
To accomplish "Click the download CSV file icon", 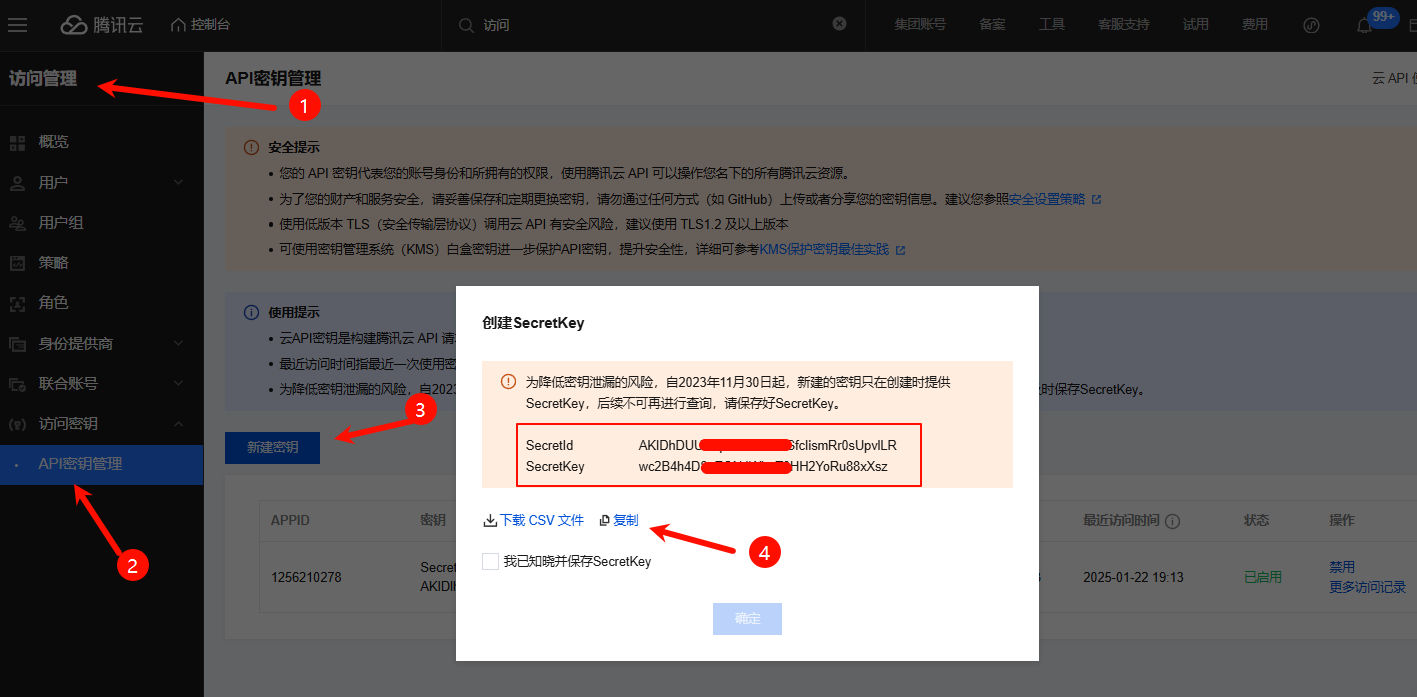I will tap(490, 521).
